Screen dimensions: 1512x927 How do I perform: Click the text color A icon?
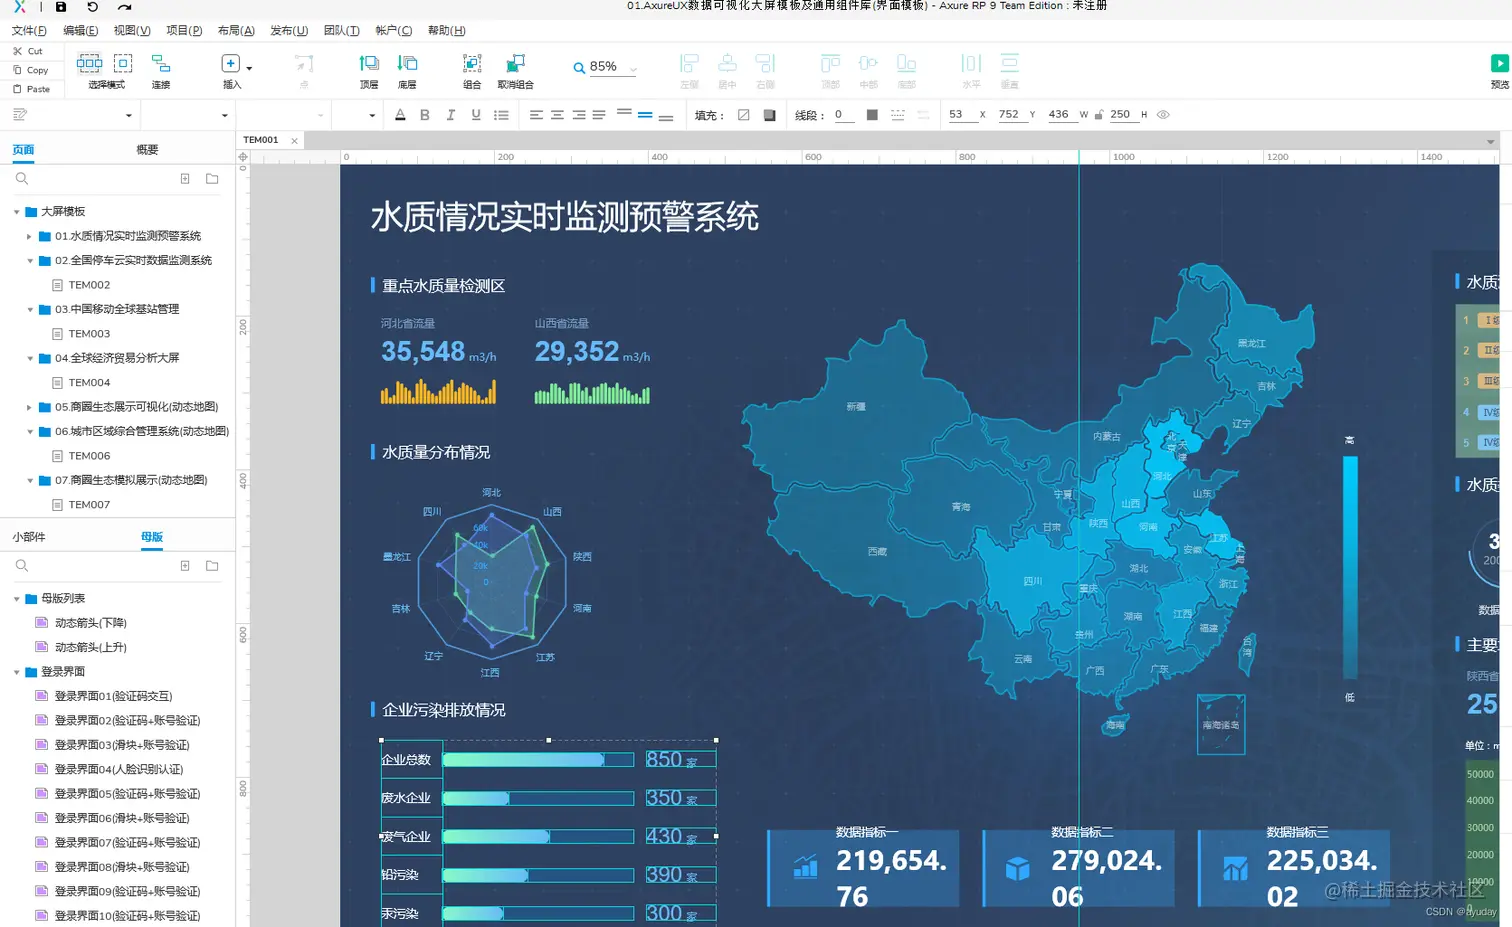[x=400, y=115]
